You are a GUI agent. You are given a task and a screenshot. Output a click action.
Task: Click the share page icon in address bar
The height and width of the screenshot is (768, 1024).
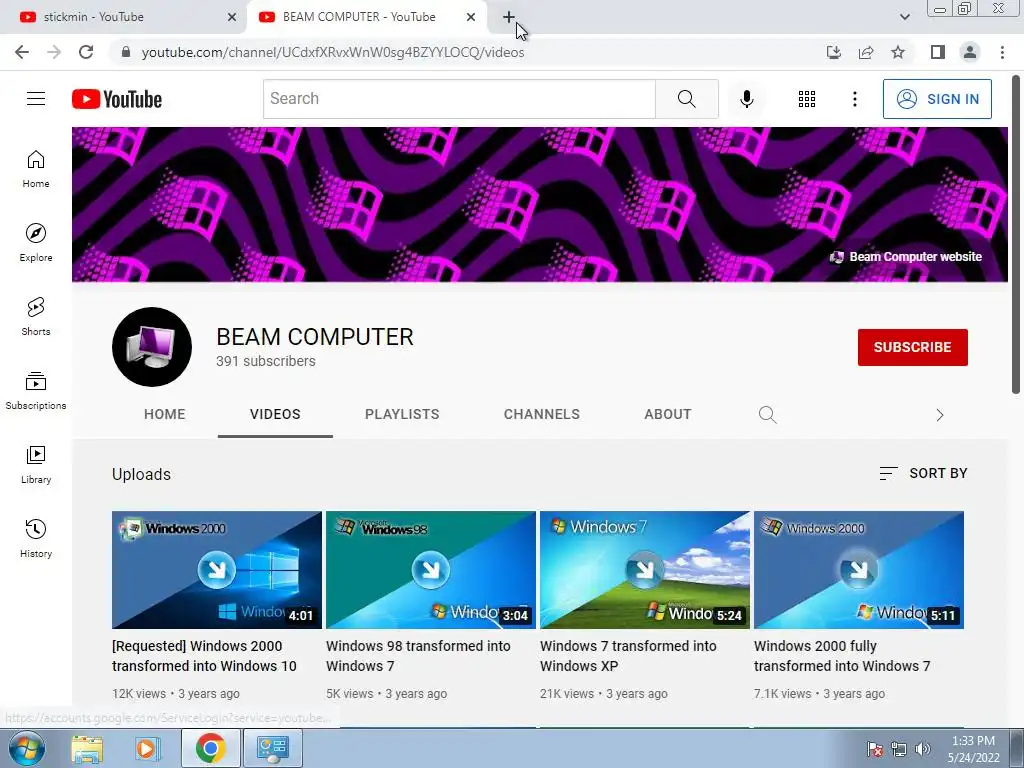pos(866,52)
